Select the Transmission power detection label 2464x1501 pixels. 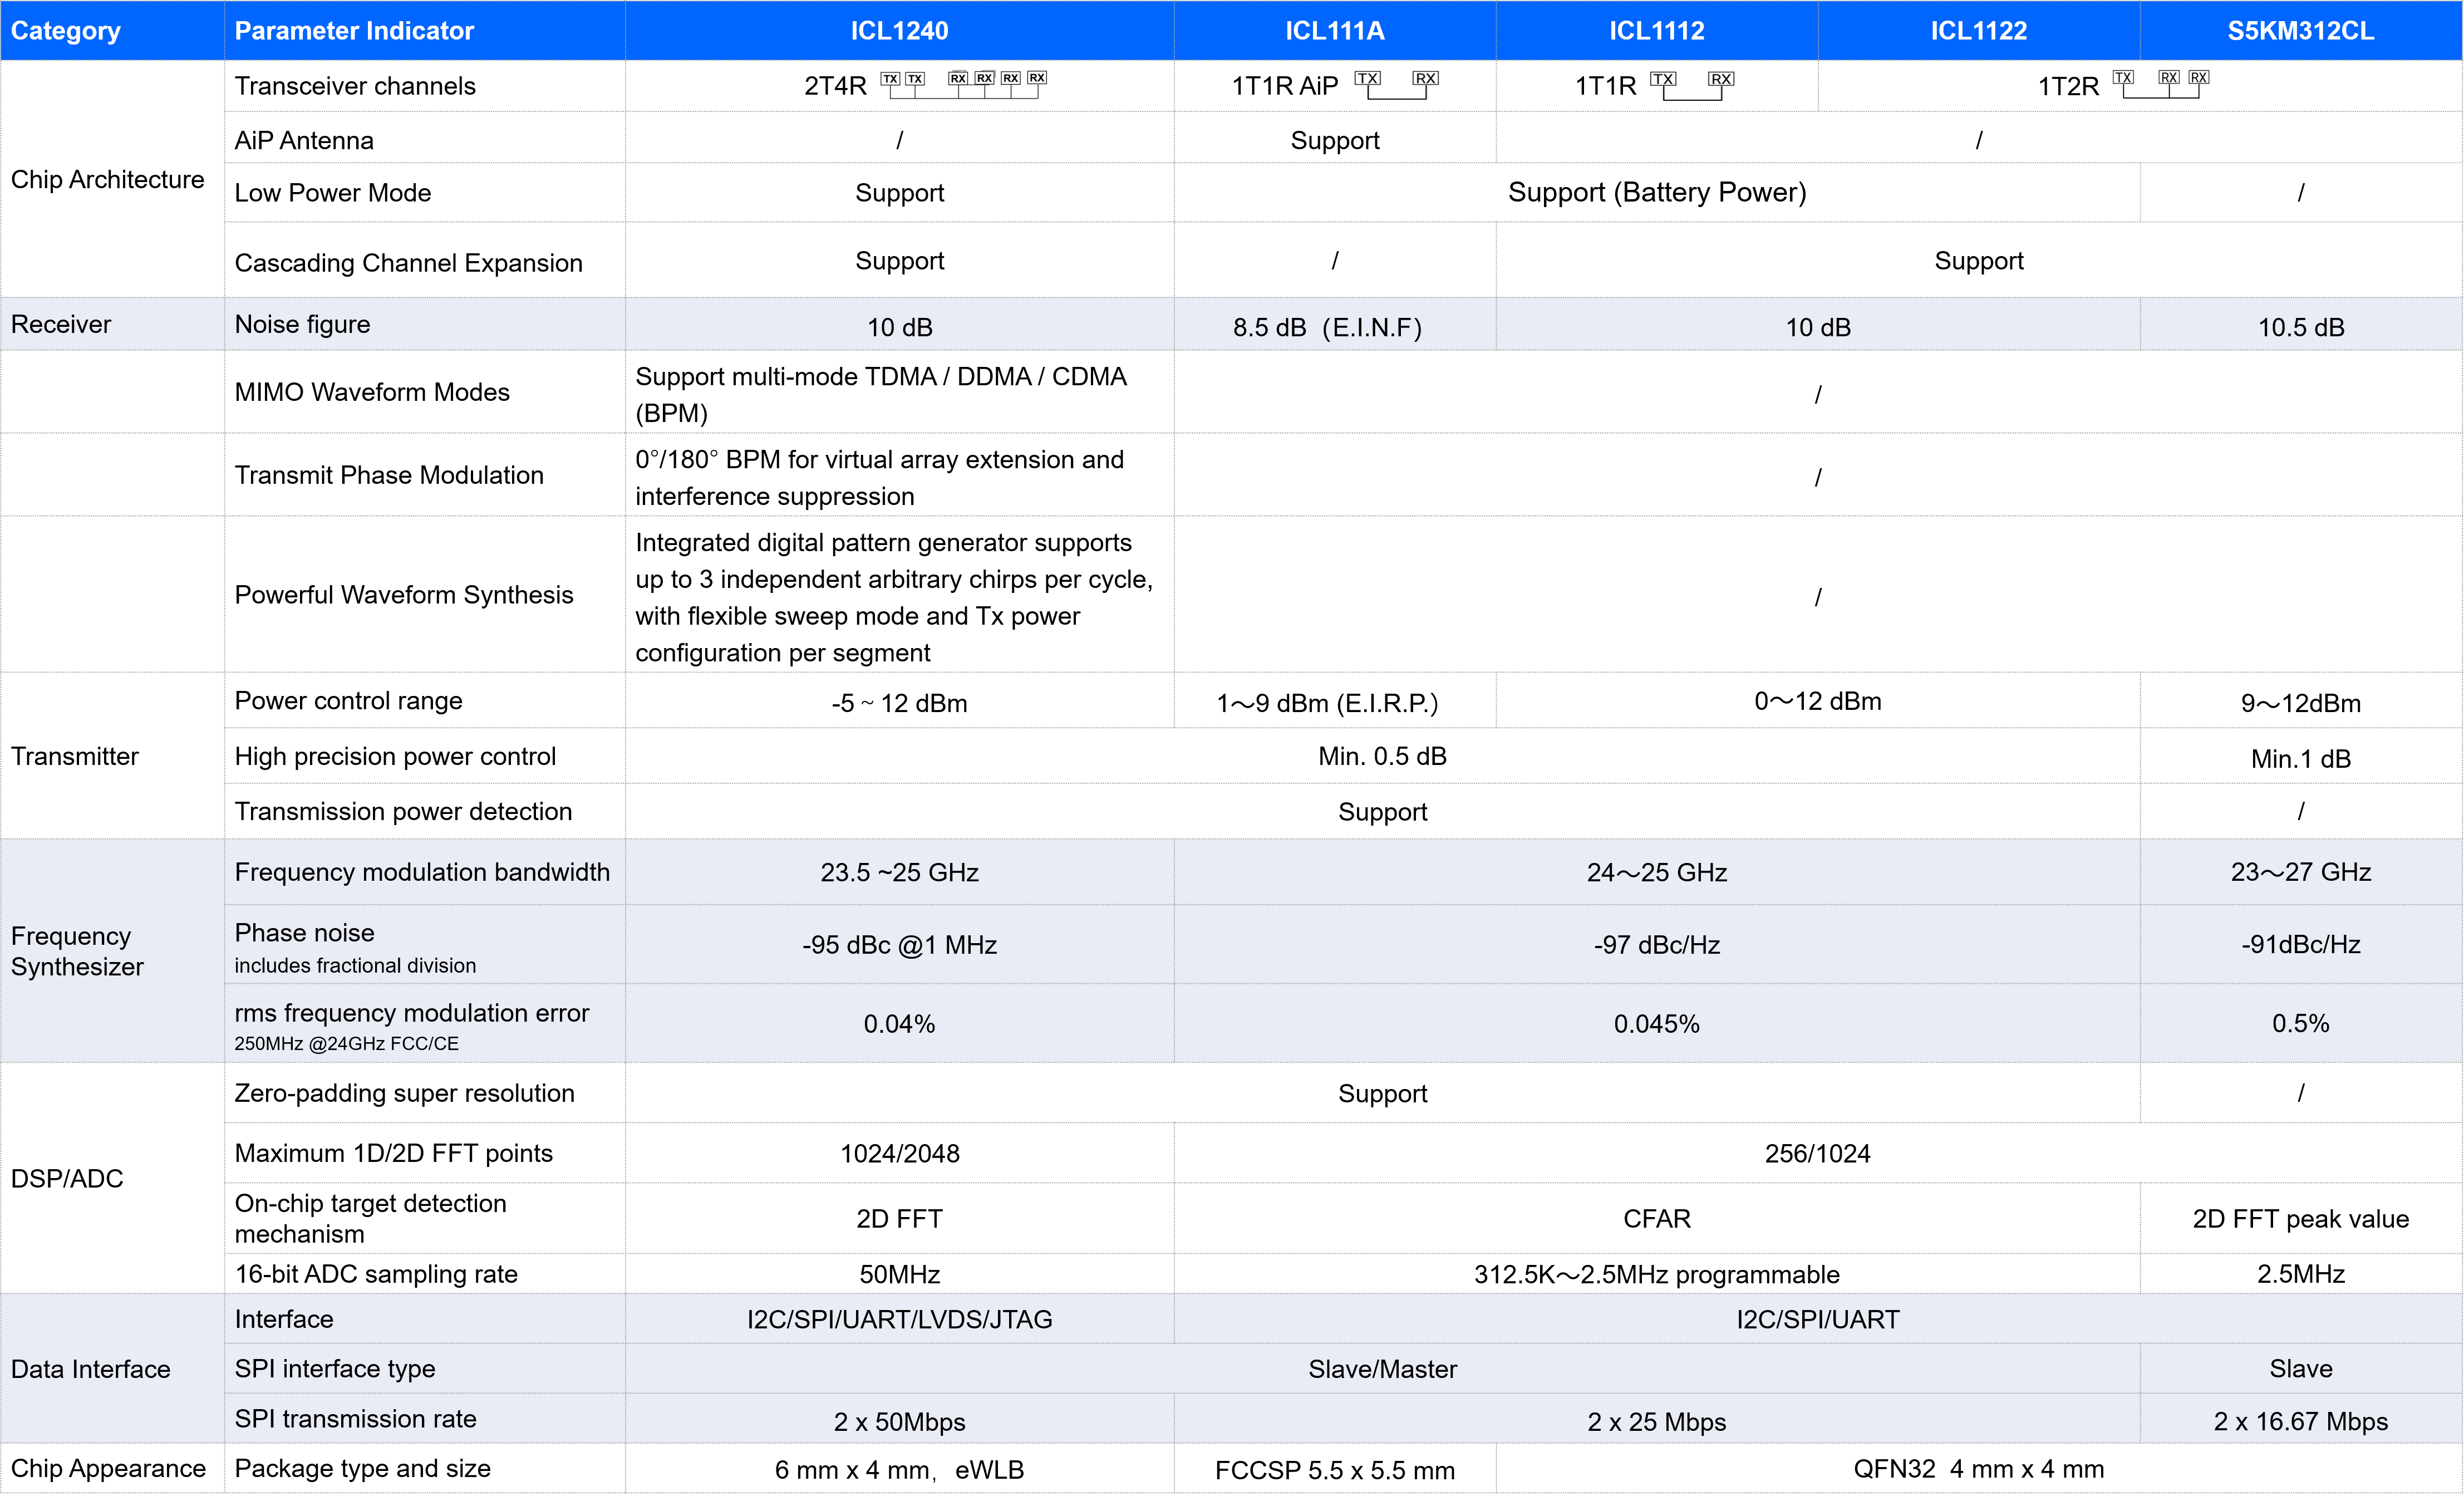(x=403, y=811)
